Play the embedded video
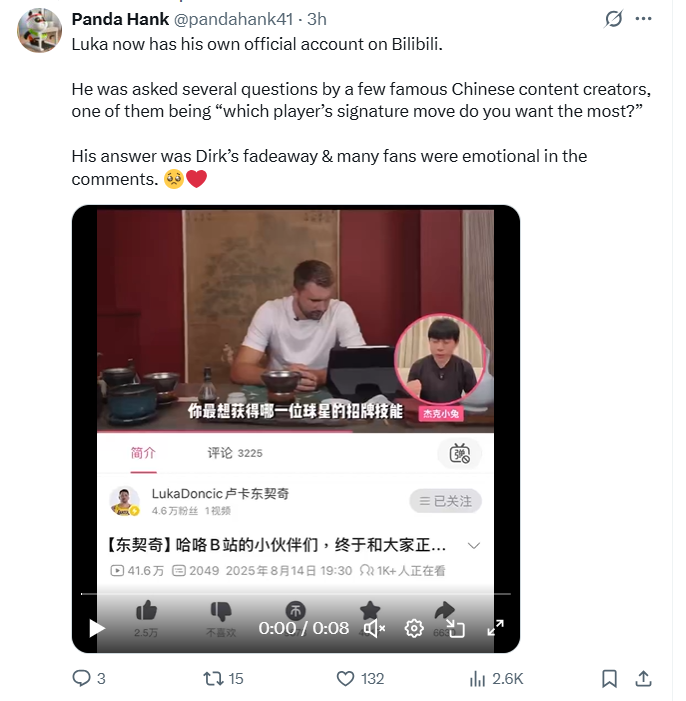Screen dimensions: 686x701 (97, 628)
